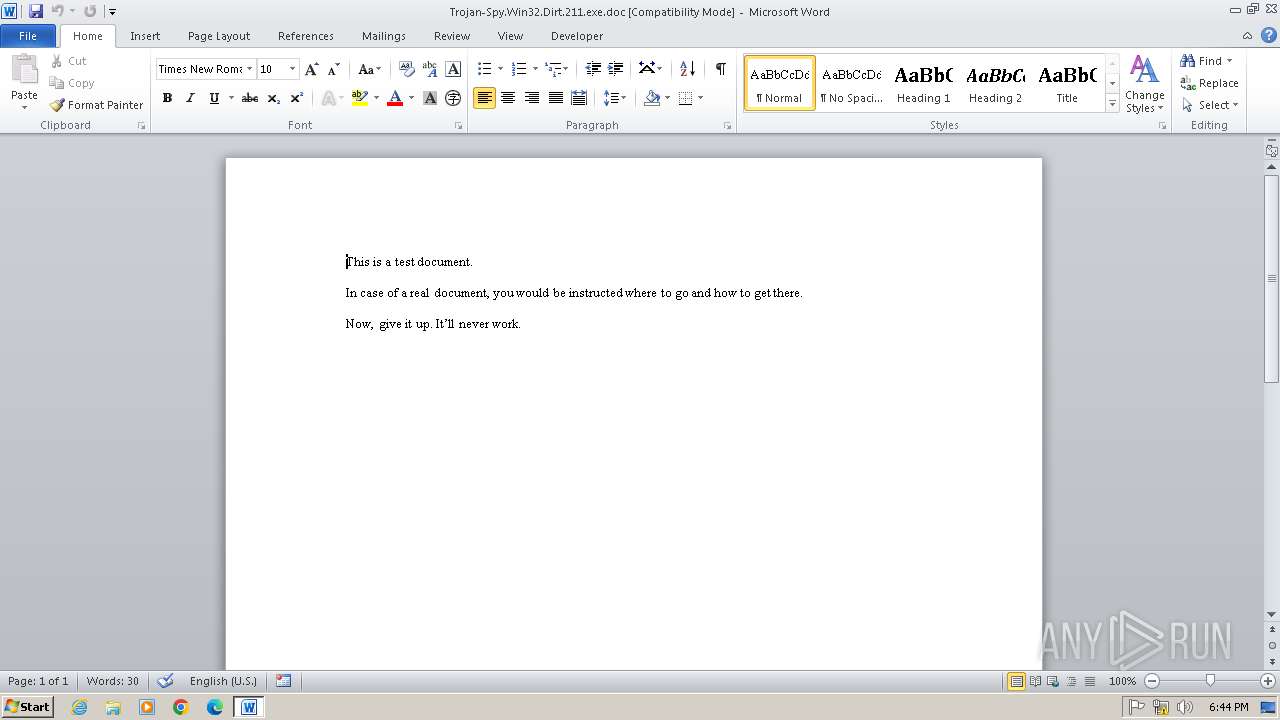The width and height of the screenshot is (1280, 720).
Task: Click the Start button on taskbar
Action: (x=28, y=706)
